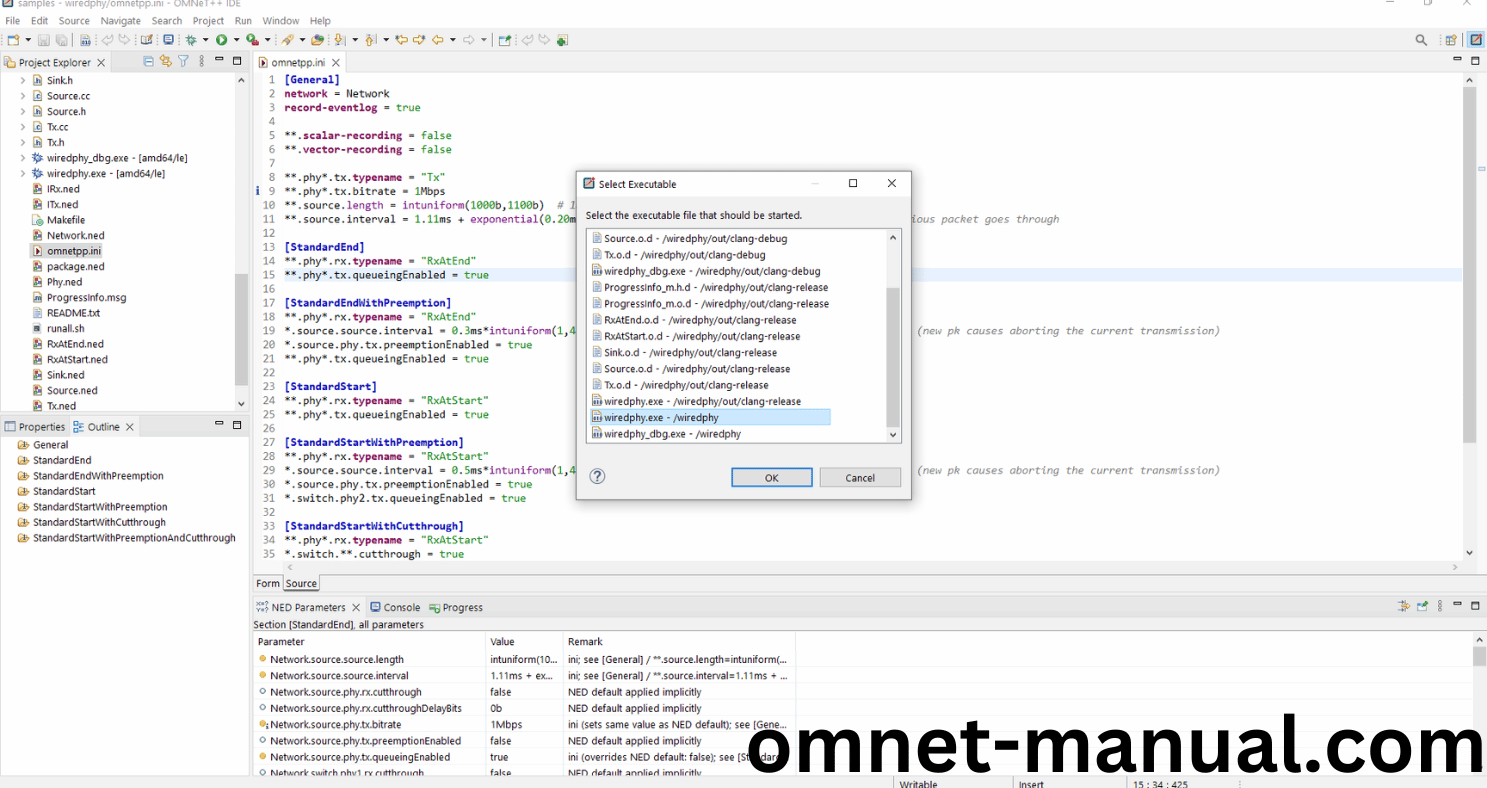Click the green Run button in toolbar

(221, 40)
